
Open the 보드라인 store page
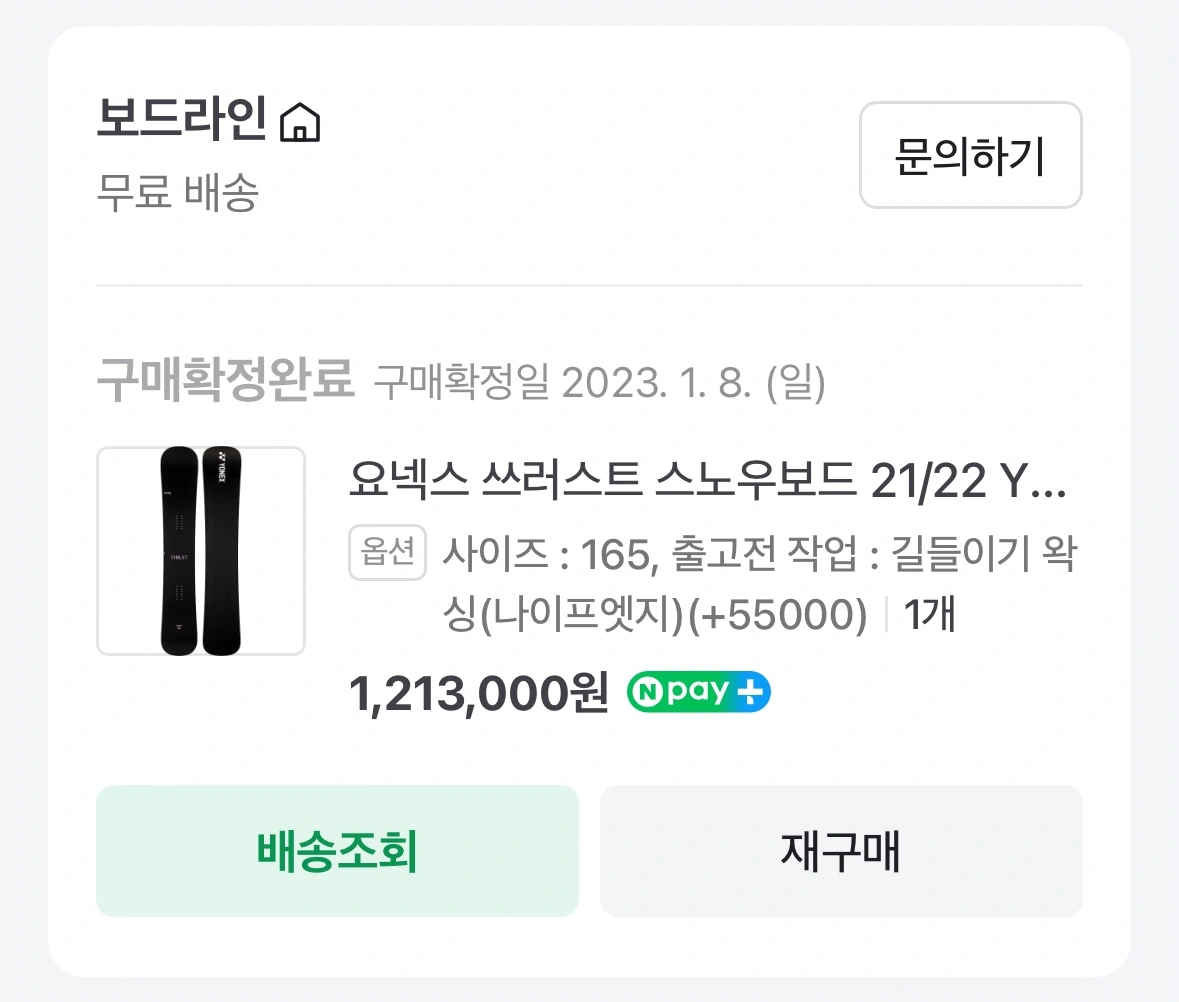pyautogui.click(x=180, y=120)
